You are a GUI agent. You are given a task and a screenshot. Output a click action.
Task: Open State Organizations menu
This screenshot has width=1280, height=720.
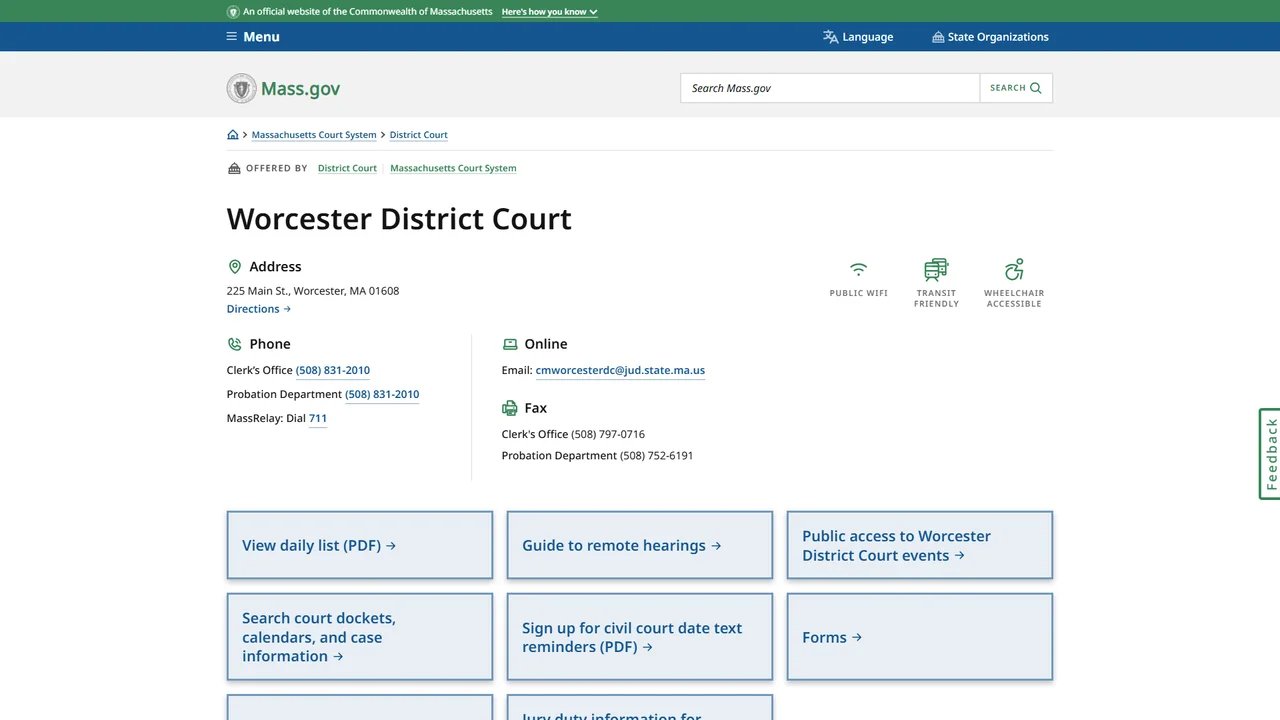point(990,37)
